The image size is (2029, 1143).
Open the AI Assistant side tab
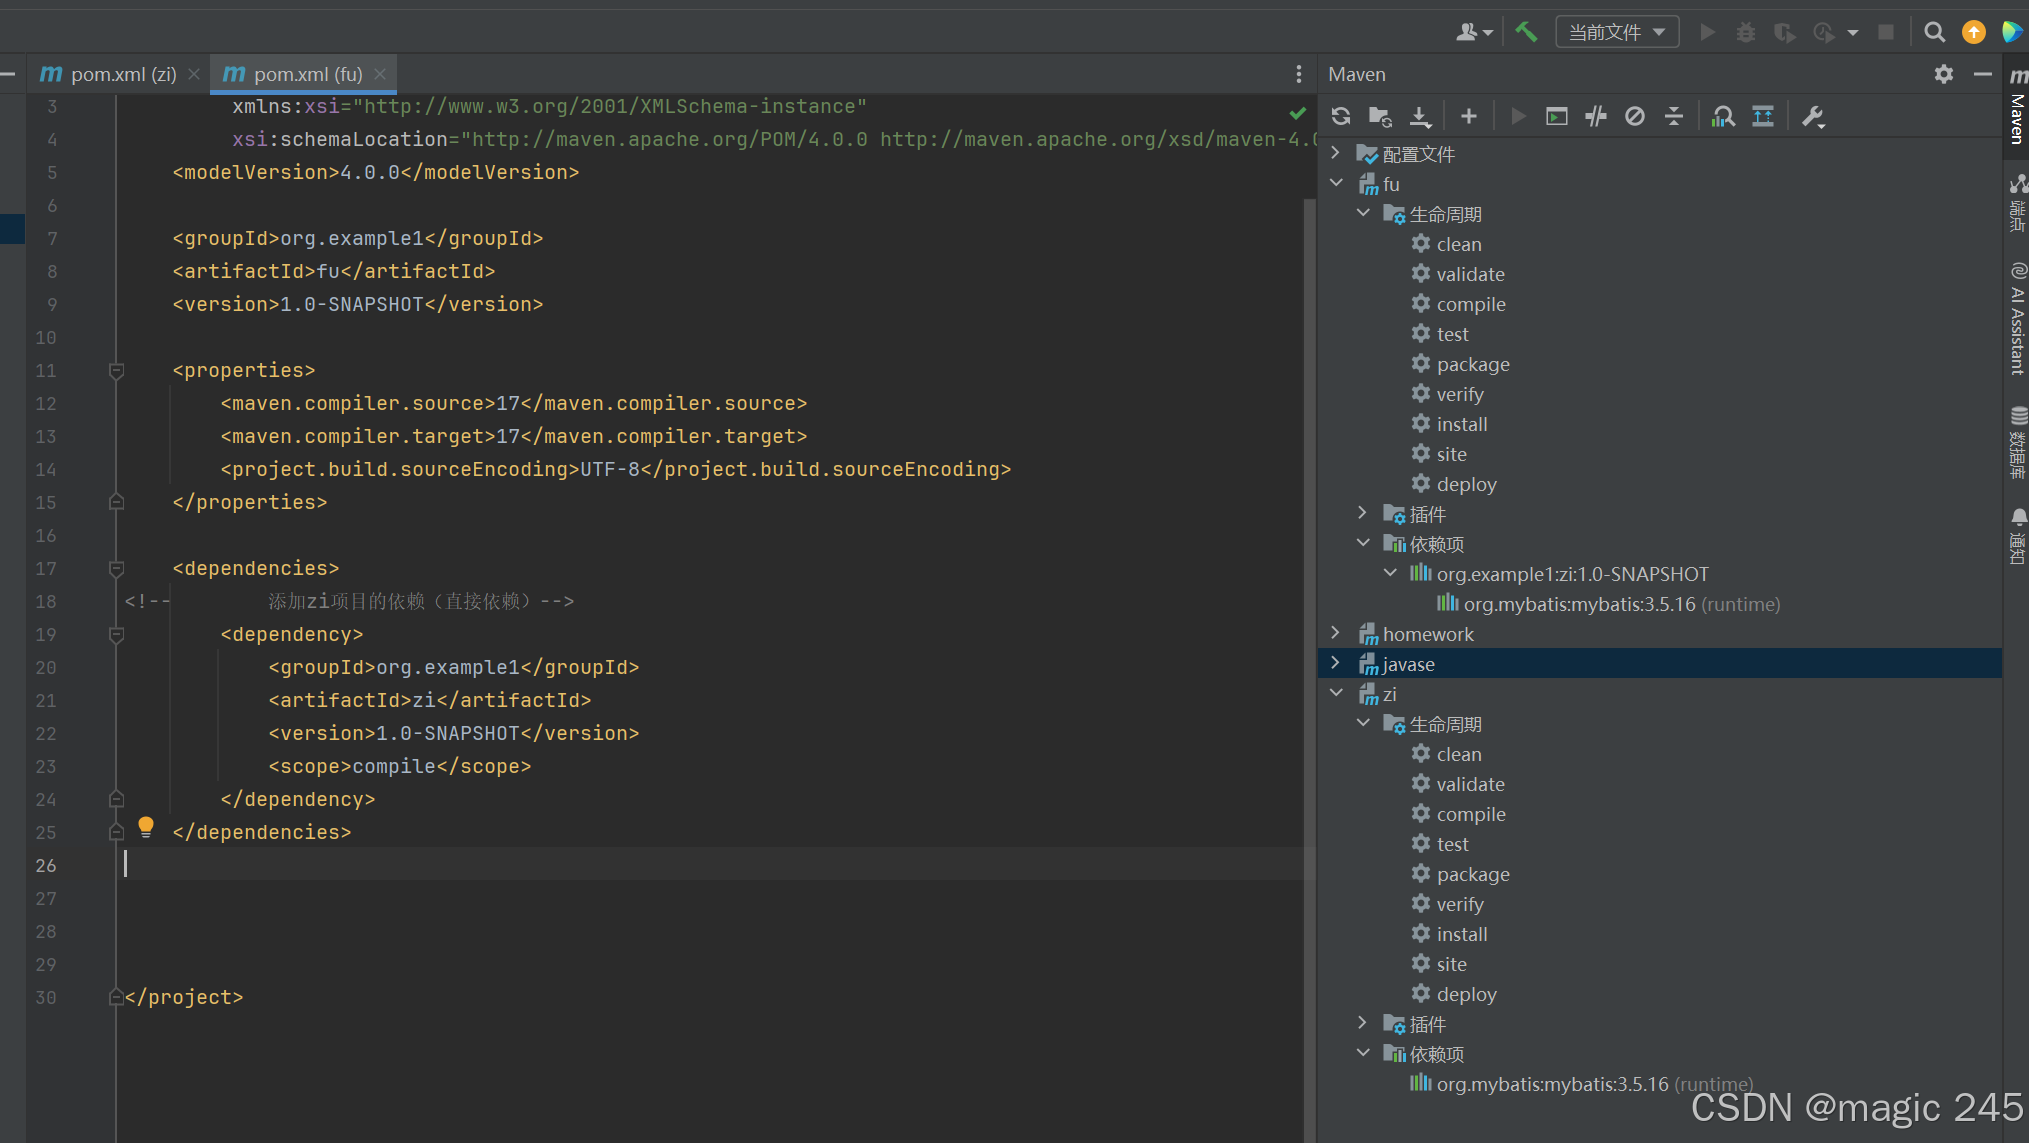pos(2017,320)
